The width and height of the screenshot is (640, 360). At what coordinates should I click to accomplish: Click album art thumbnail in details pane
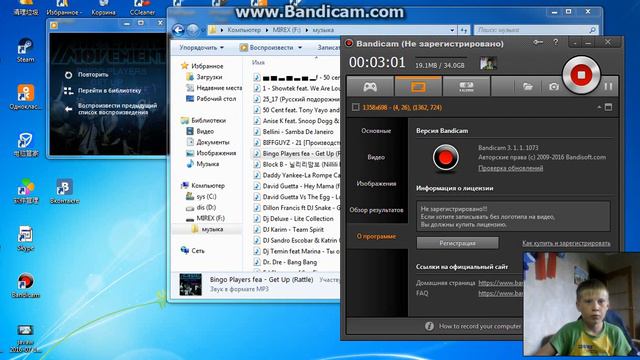(191, 284)
